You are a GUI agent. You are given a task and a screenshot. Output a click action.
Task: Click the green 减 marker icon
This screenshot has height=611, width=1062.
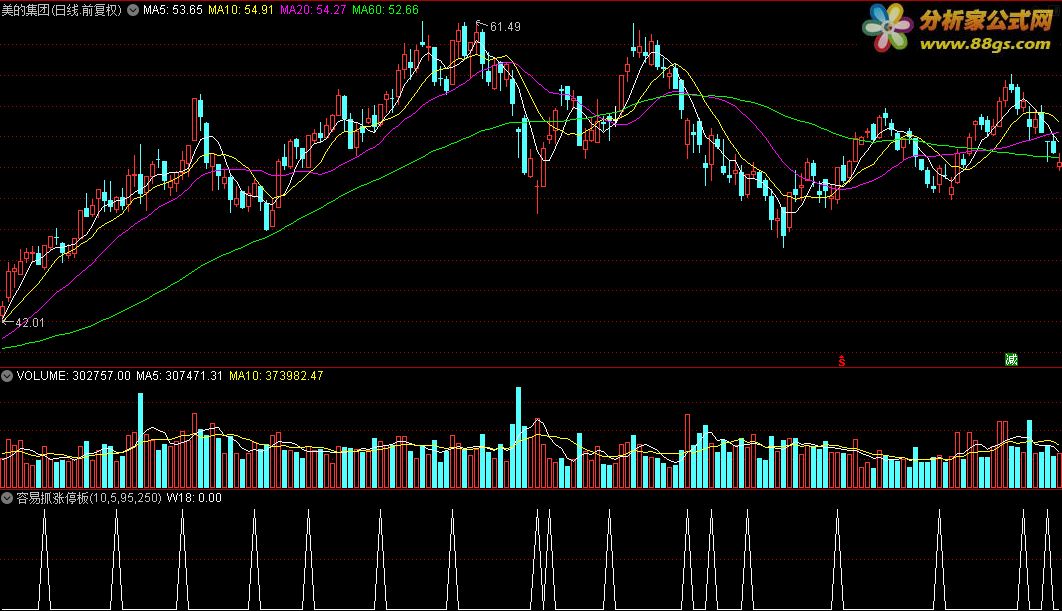tap(1011, 360)
